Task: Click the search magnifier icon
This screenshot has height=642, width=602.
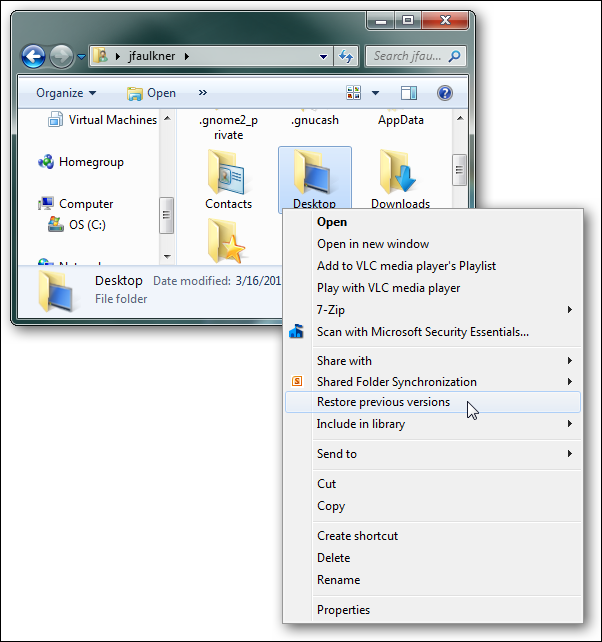Action: [x=455, y=56]
